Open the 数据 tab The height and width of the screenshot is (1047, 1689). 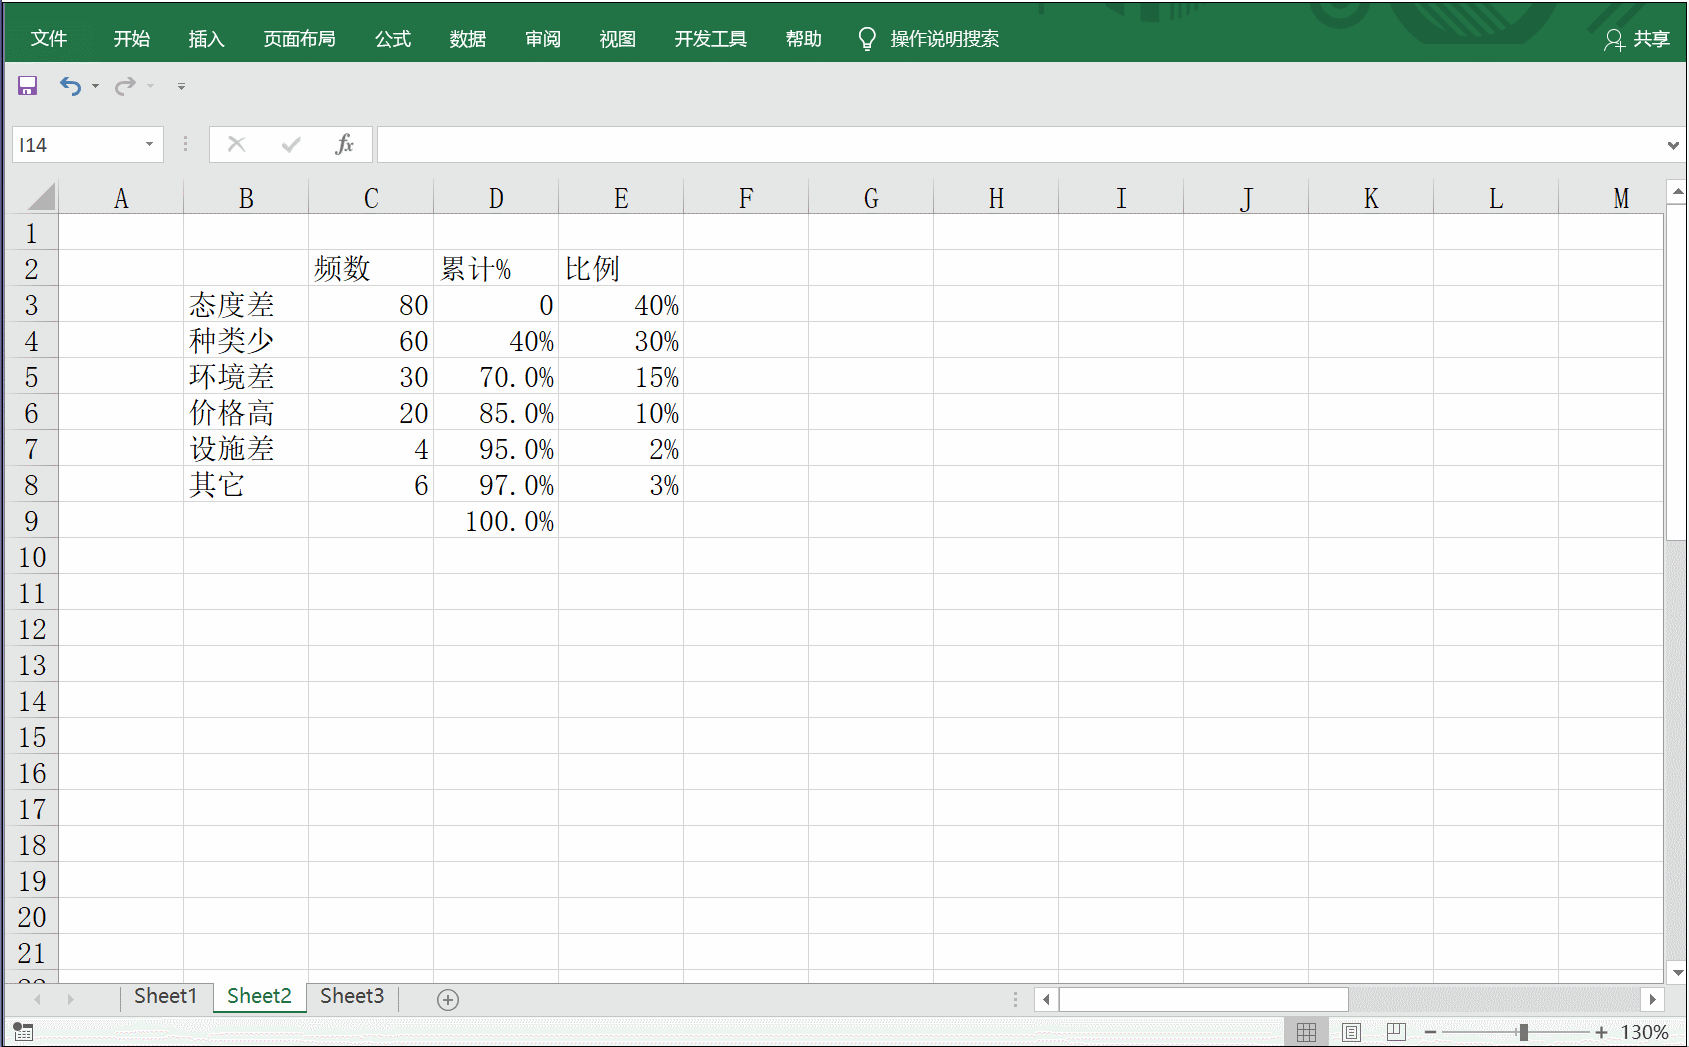coord(467,39)
